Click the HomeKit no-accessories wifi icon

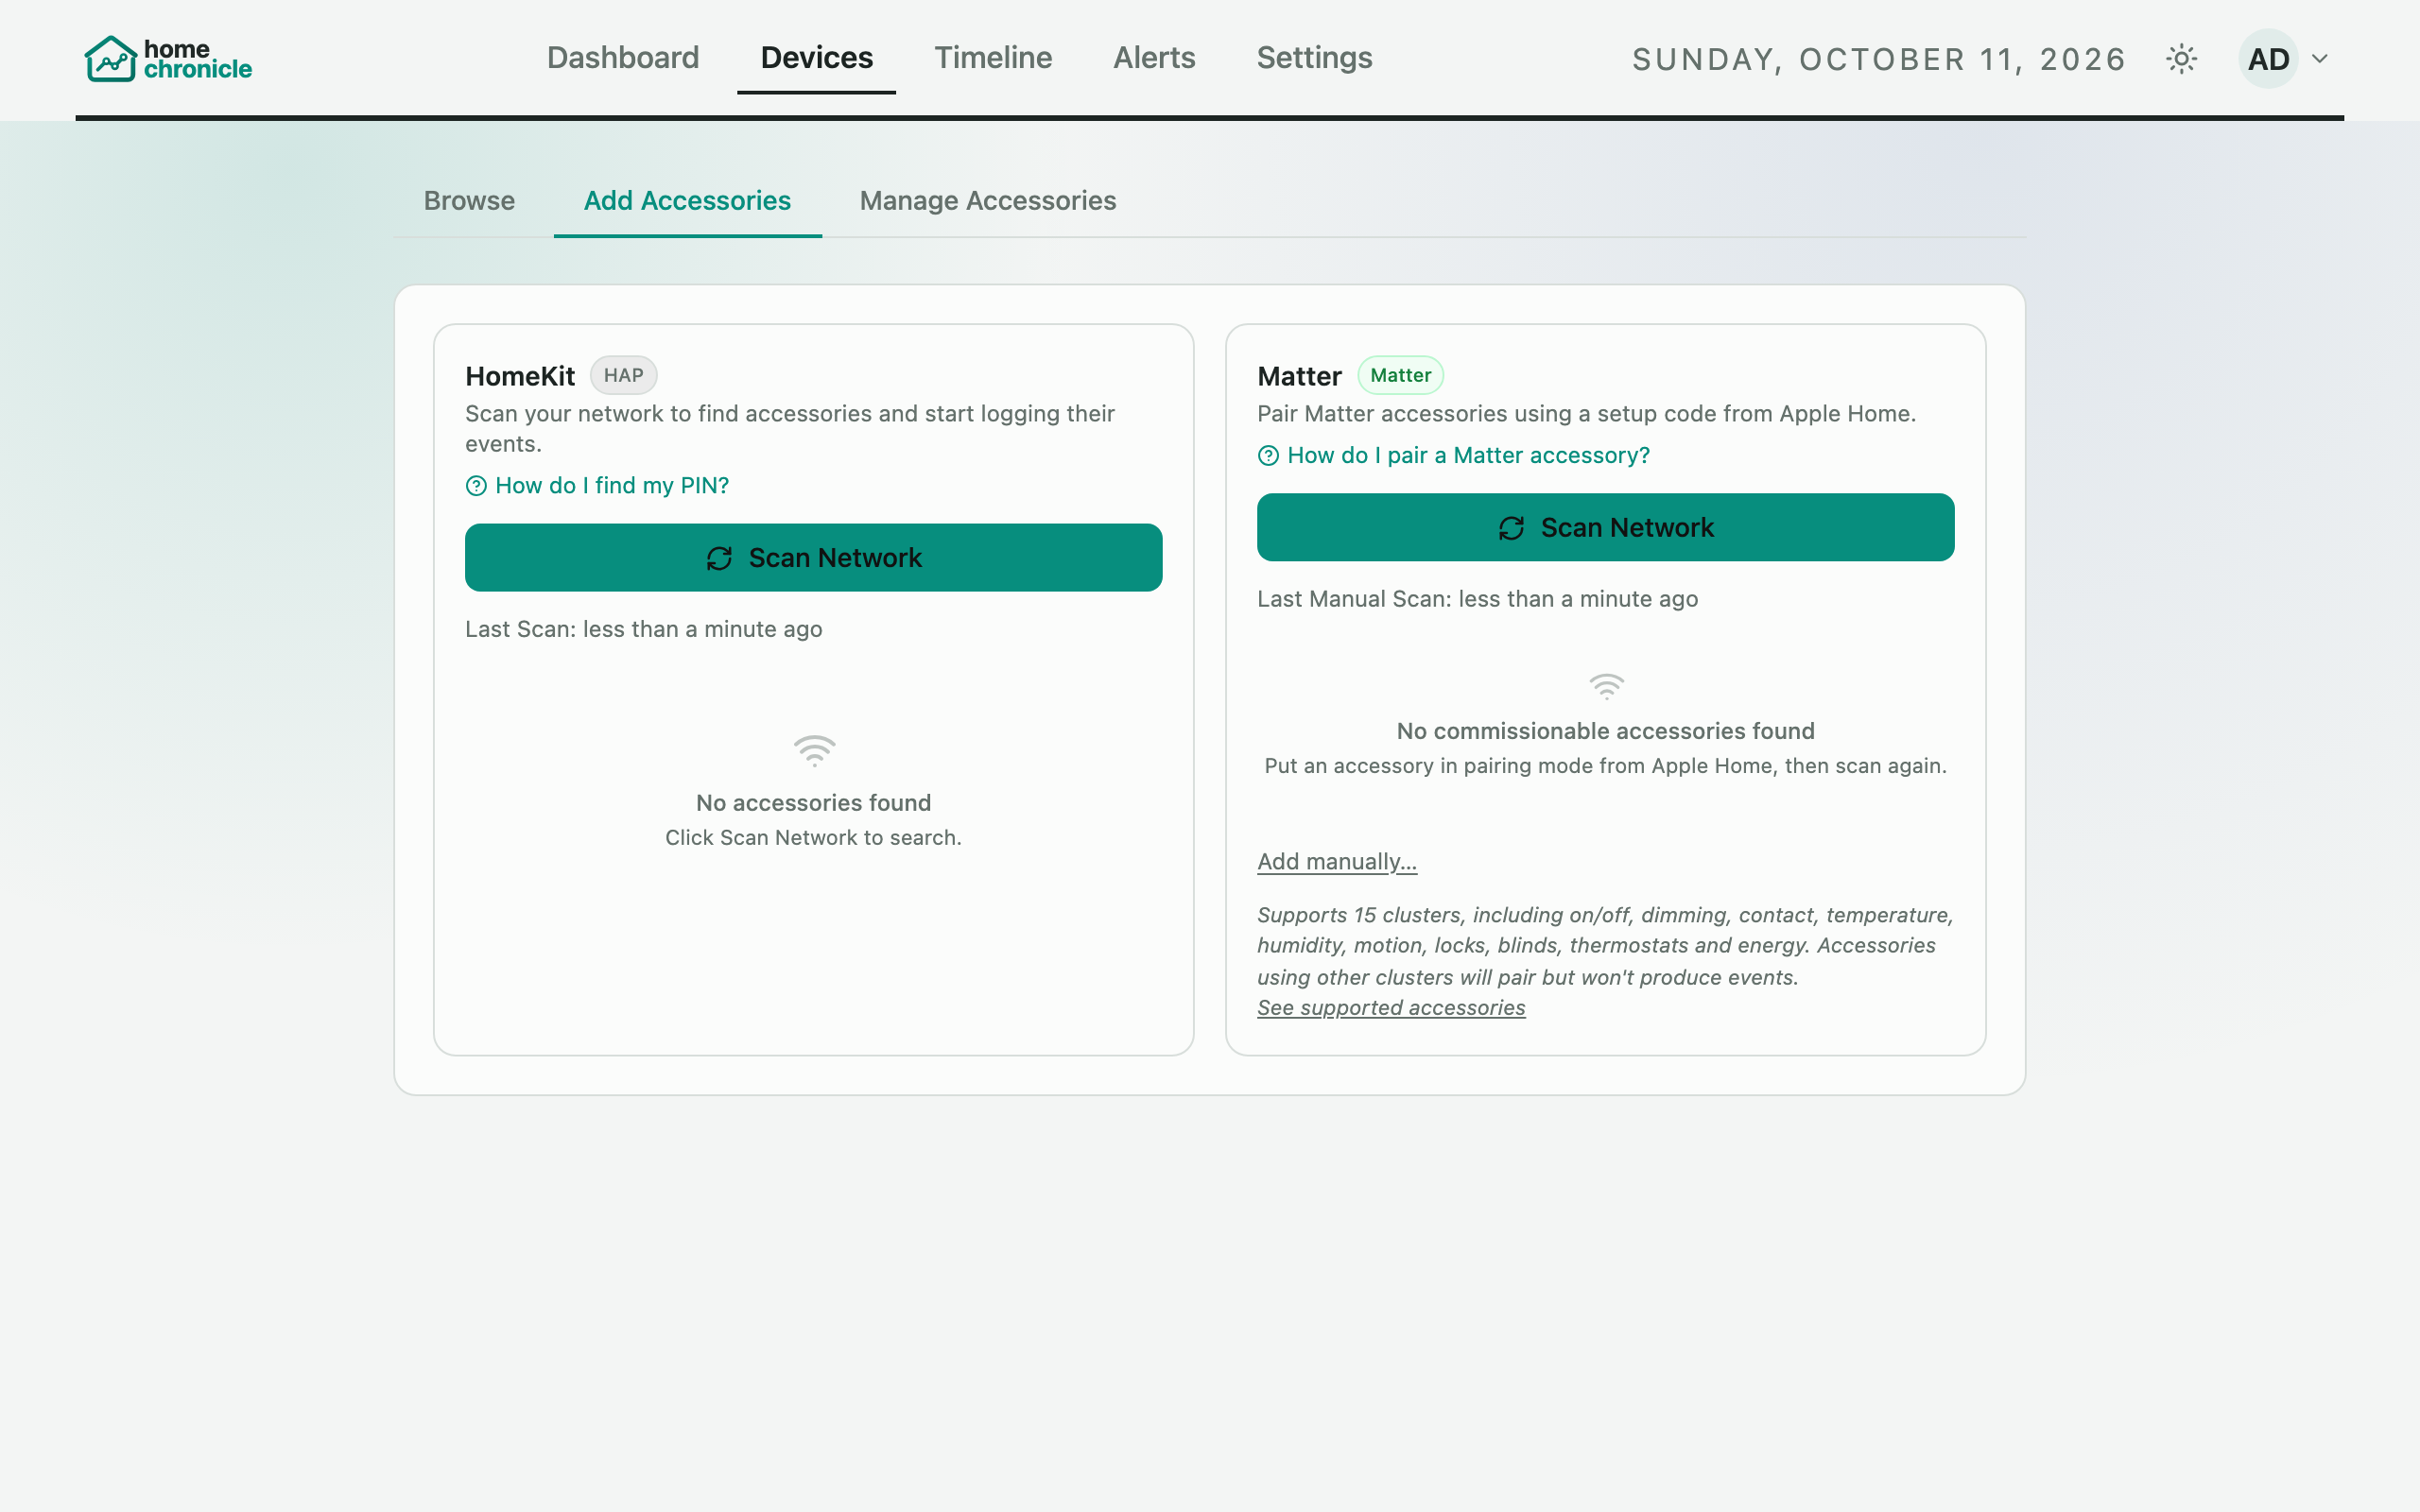point(814,751)
